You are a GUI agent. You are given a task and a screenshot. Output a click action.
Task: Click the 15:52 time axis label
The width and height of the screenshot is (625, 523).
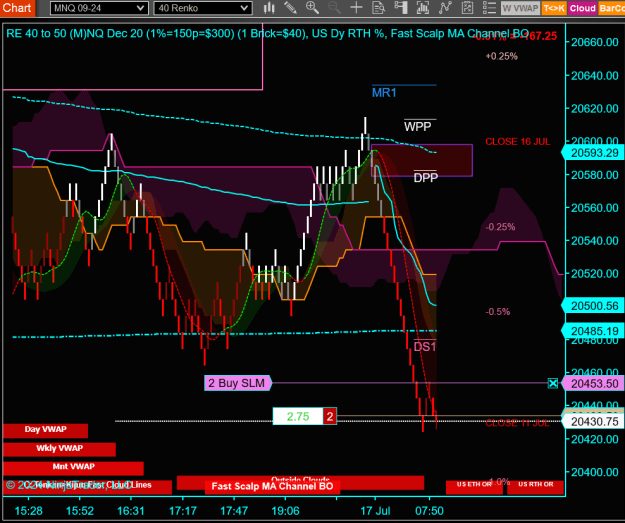80,511
